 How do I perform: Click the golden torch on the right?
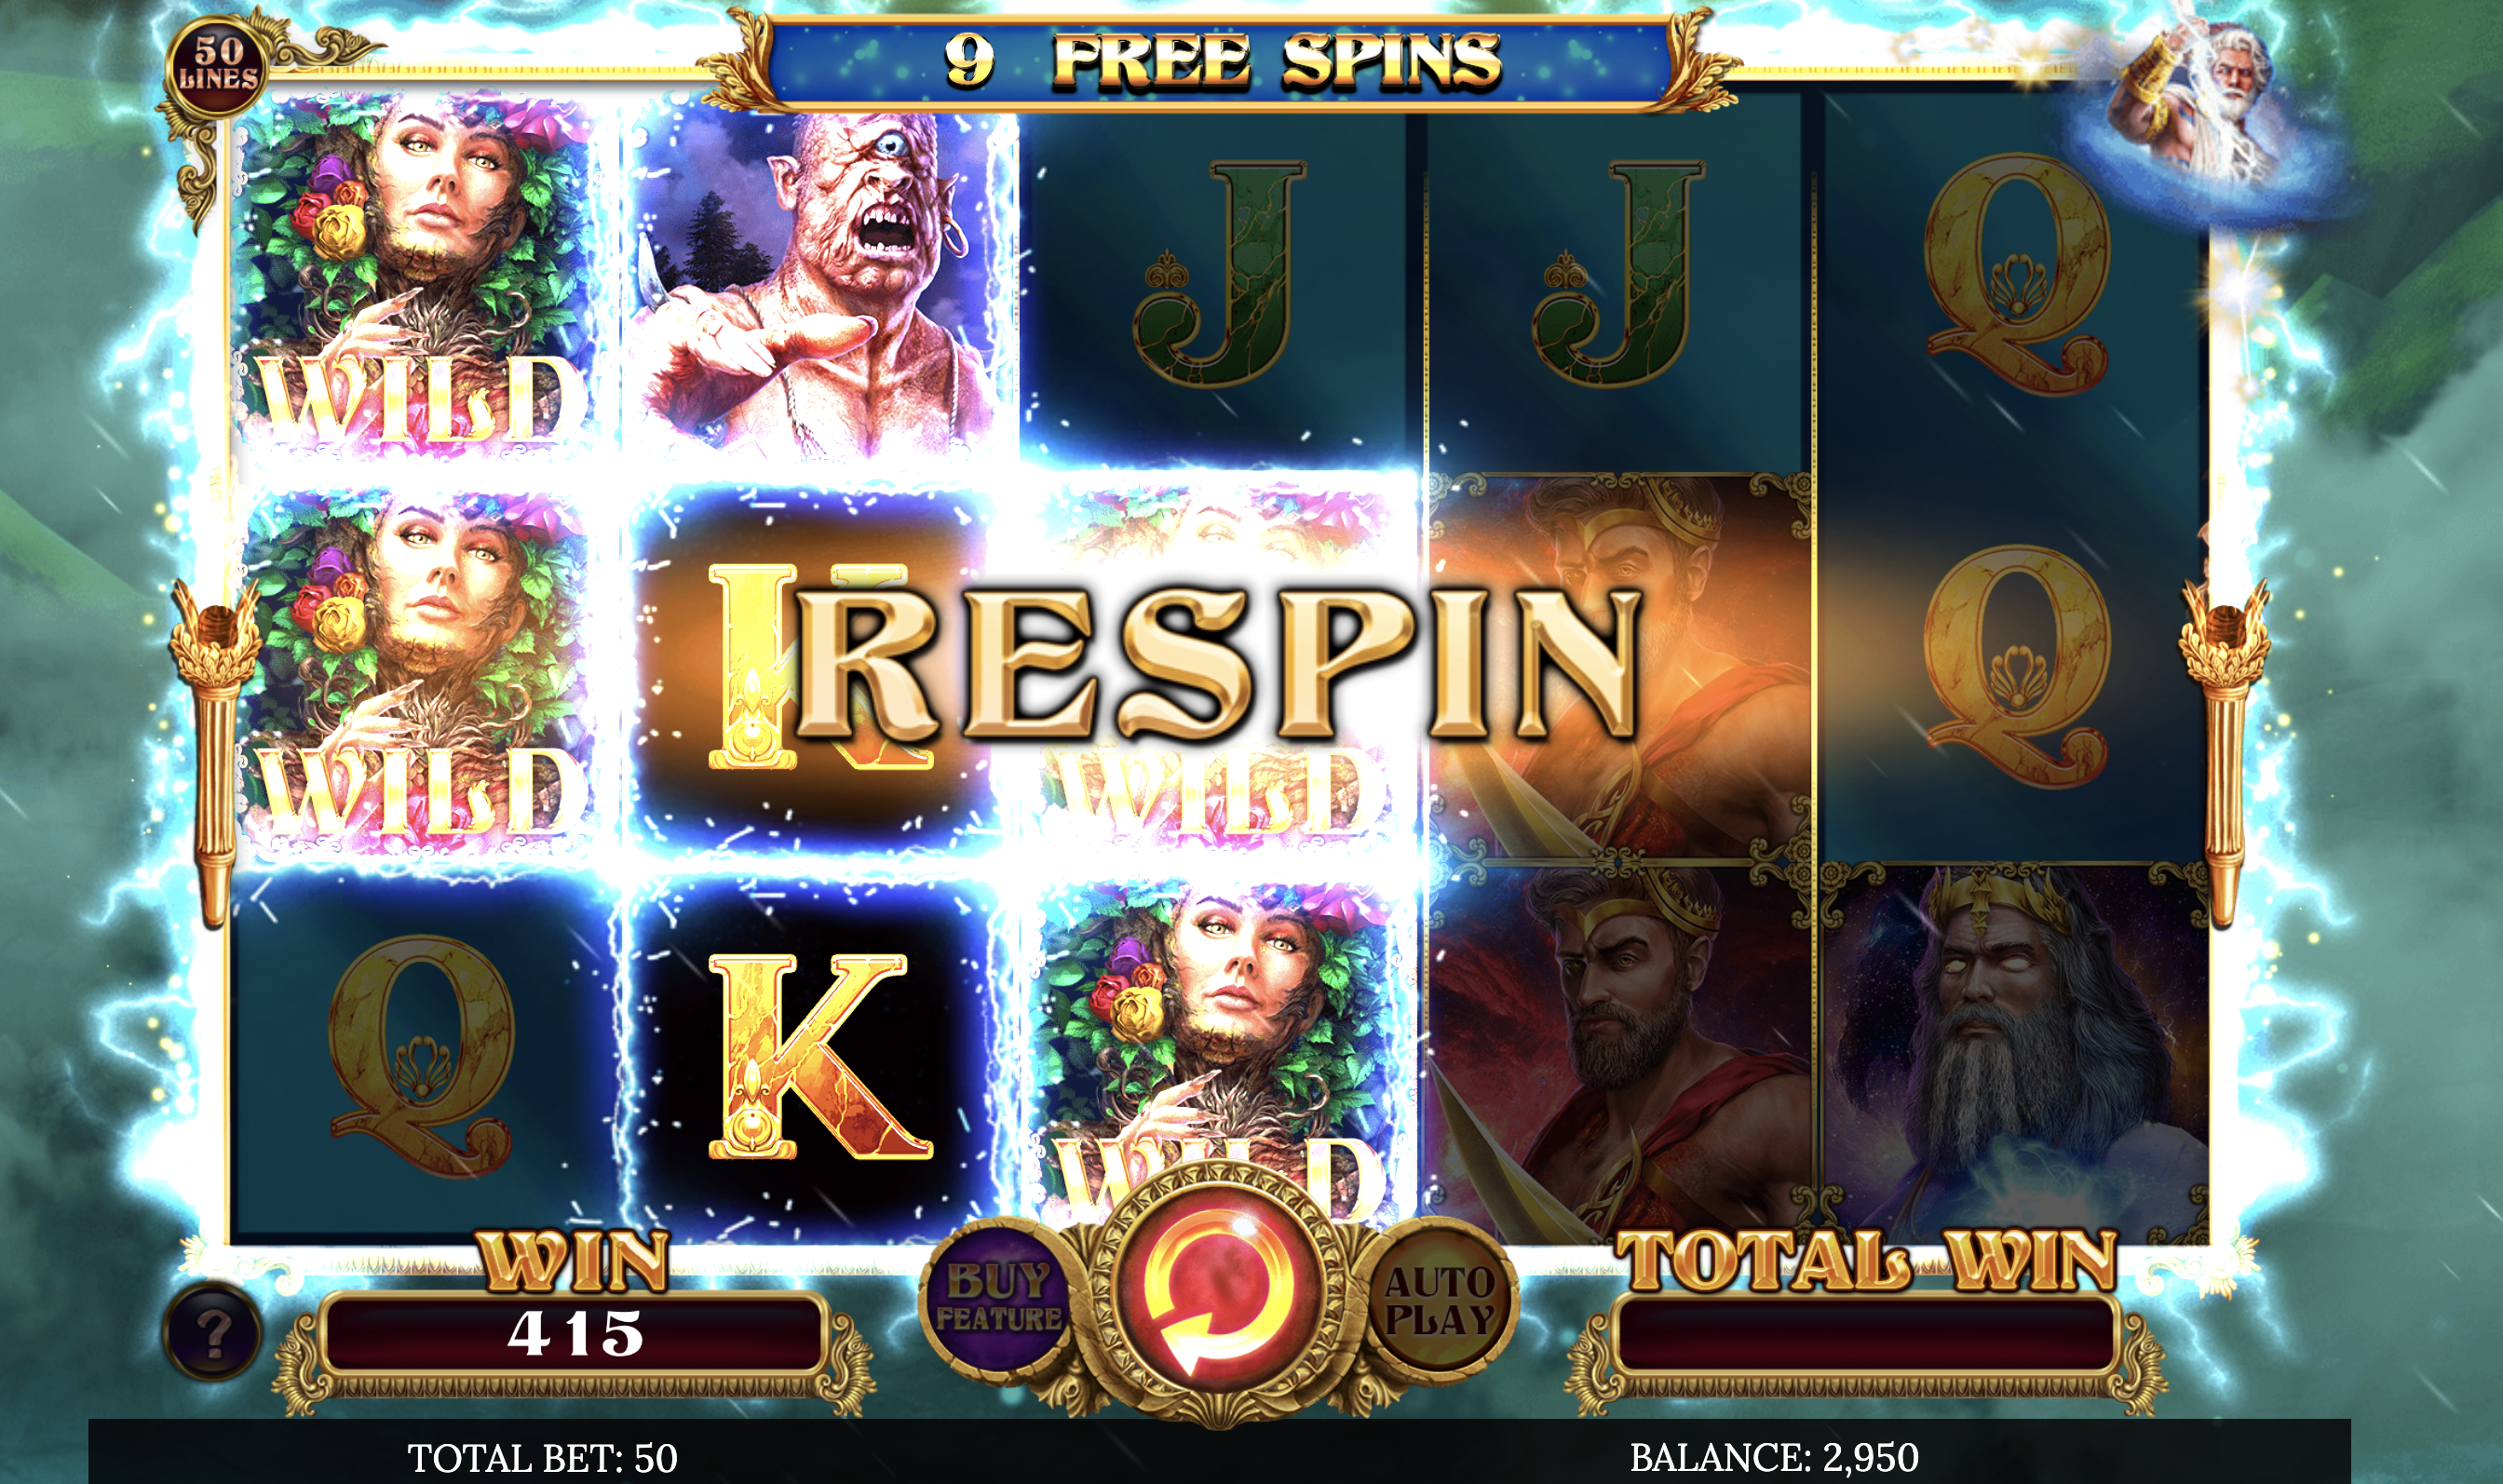tap(2224, 750)
